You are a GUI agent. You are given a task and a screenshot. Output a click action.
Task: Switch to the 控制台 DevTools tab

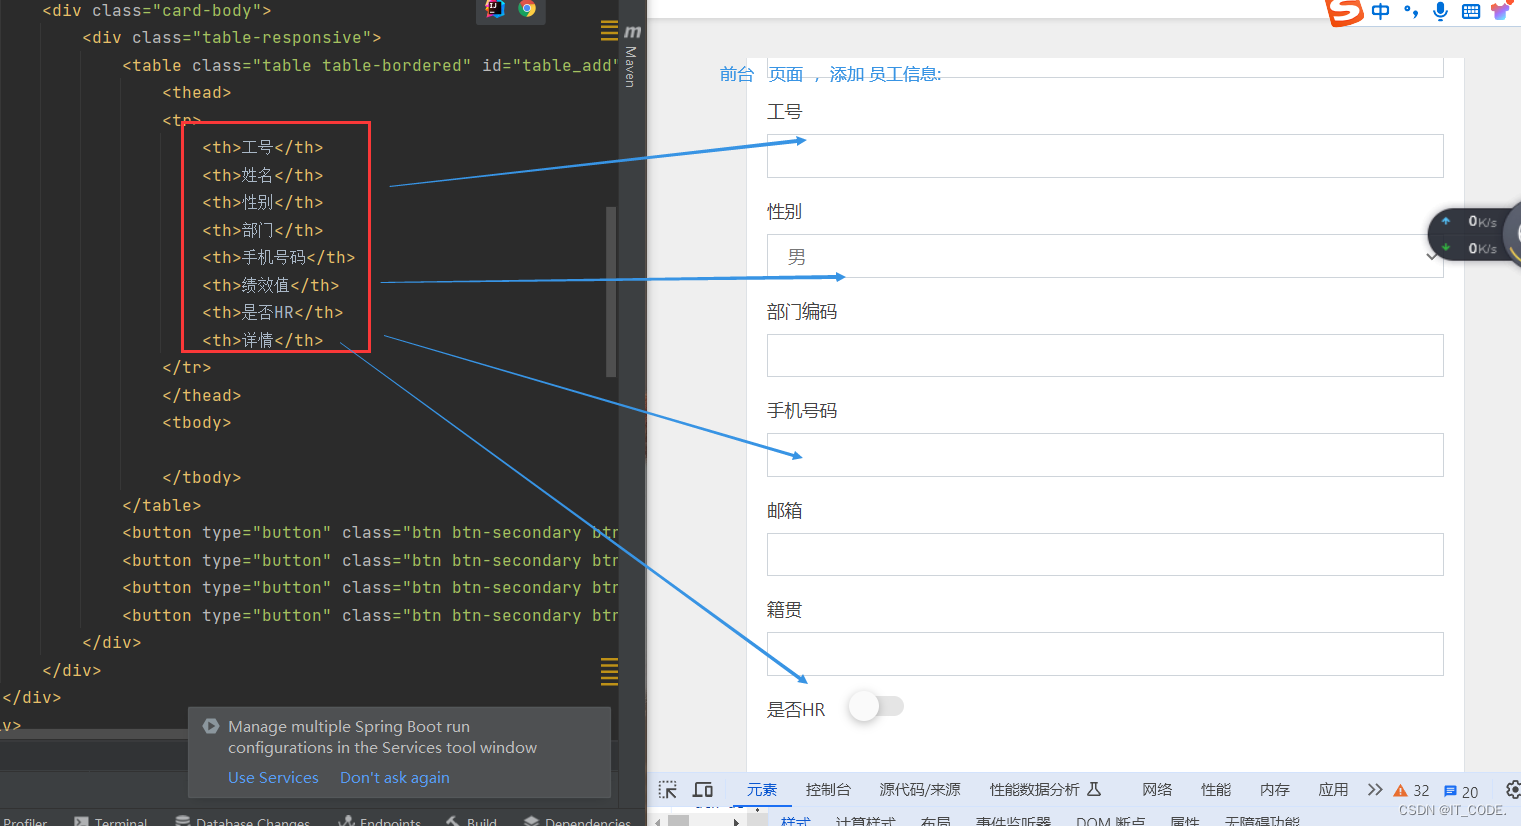pos(828,789)
